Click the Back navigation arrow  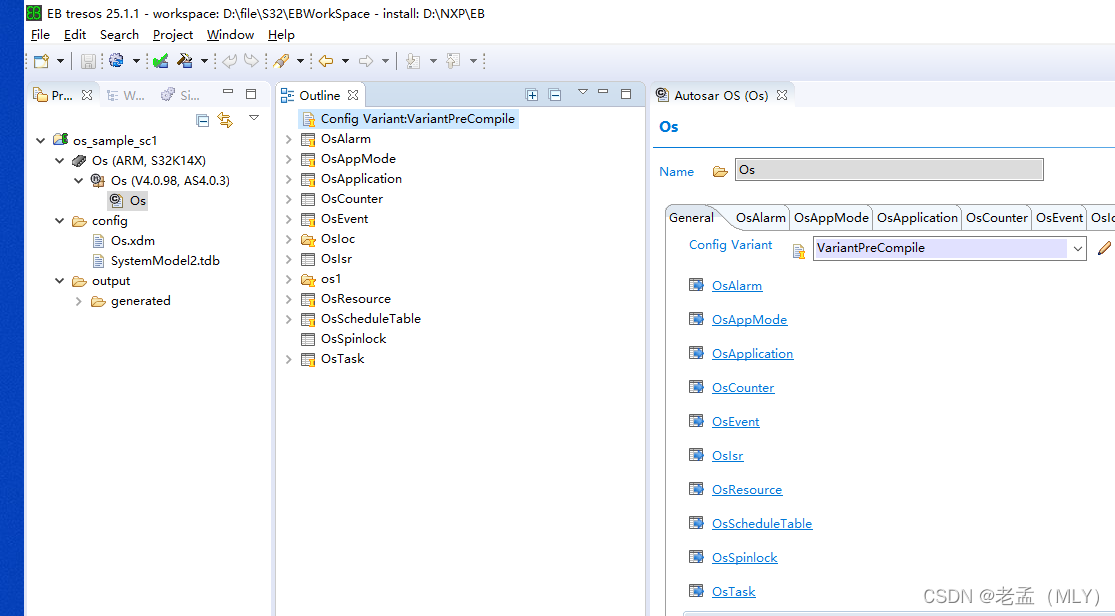coord(326,61)
